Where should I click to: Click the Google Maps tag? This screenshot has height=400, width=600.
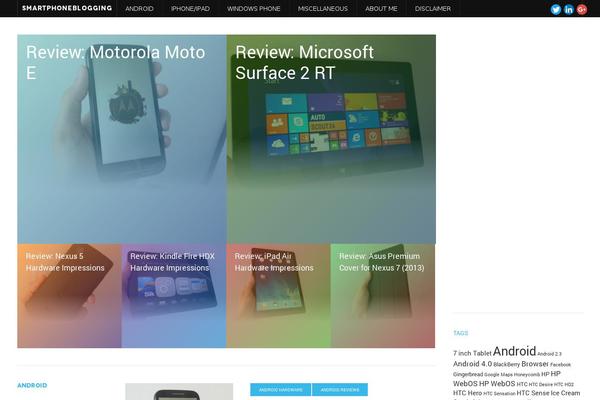tap(498, 375)
